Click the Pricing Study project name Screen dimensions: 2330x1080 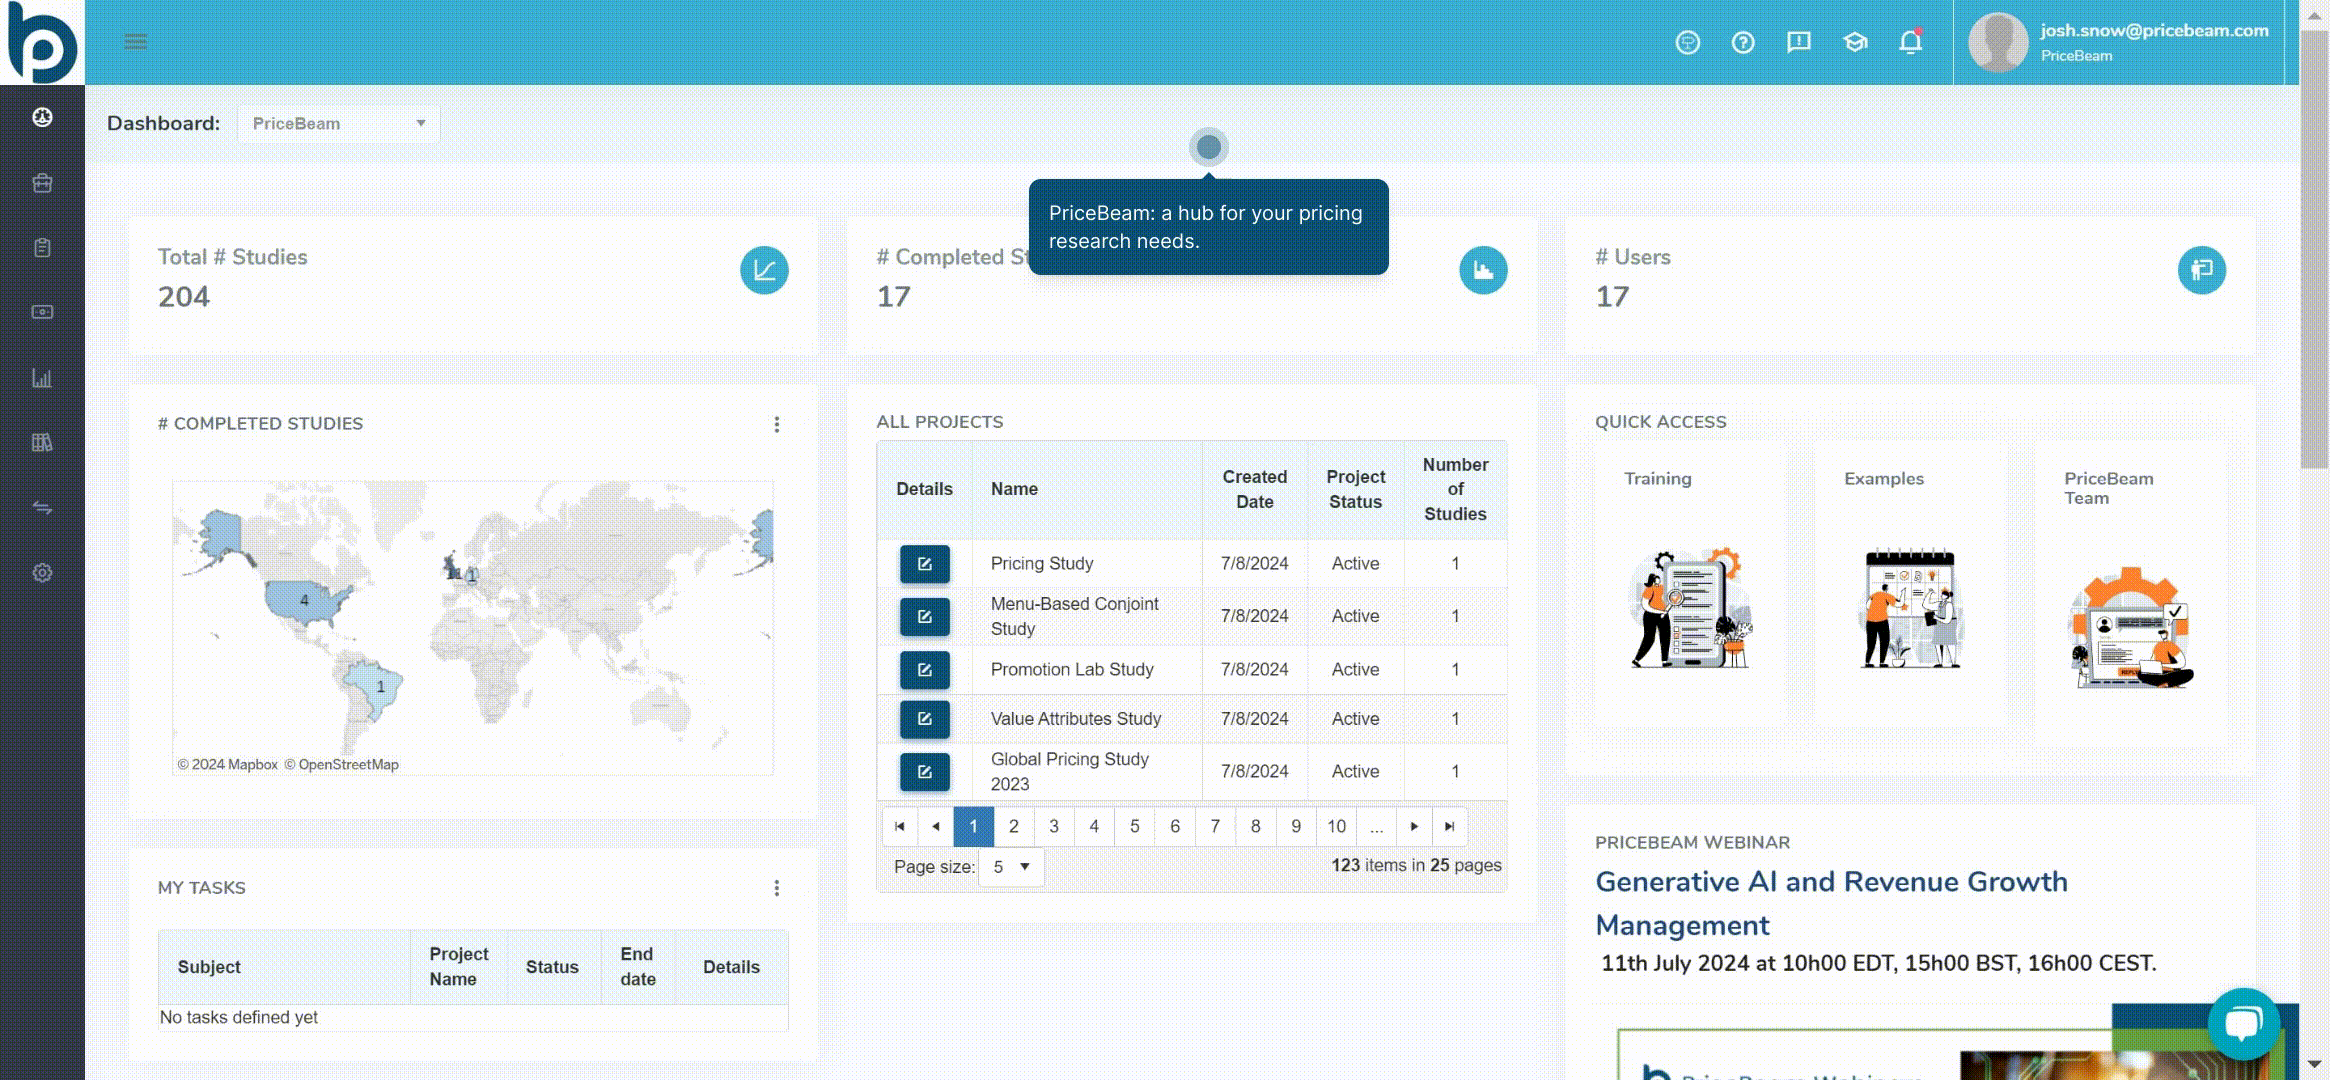[x=1041, y=564]
